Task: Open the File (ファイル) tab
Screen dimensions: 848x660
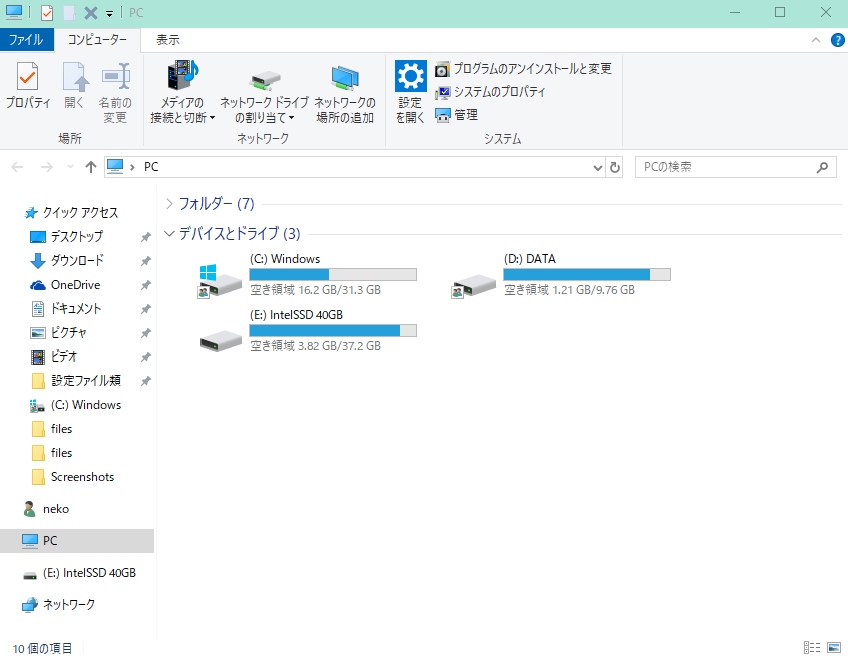Action: click(26, 40)
